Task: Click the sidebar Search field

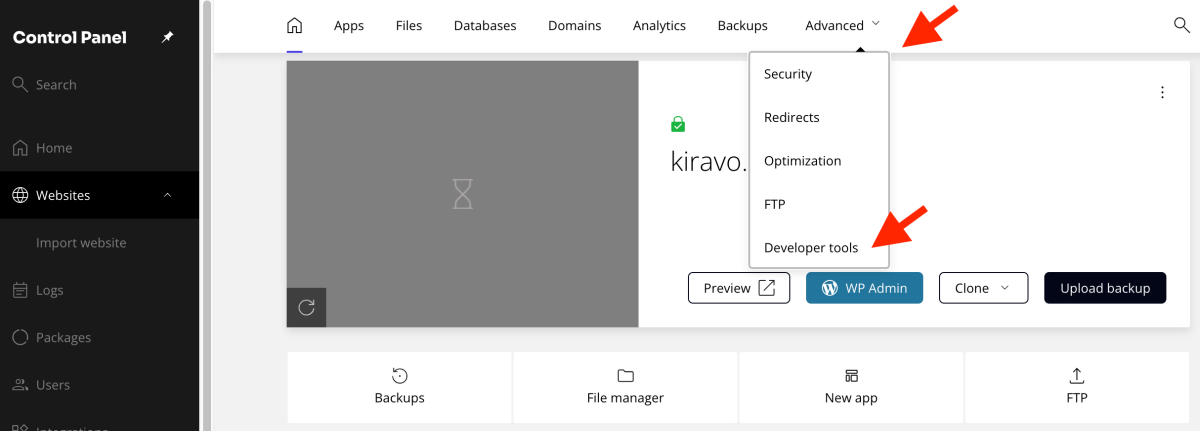Action: (56, 85)
